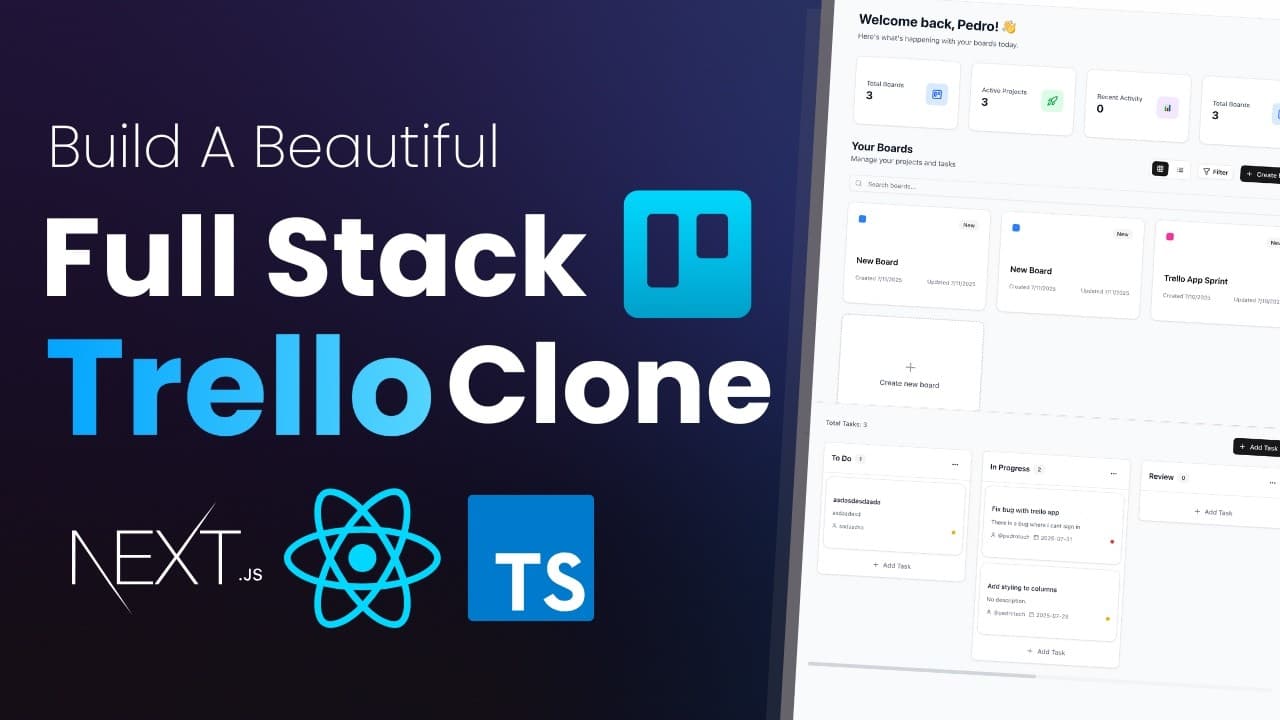Click the blue color square on first New Board
This screenshot has height=720, width=1280.
click(862, 218)
